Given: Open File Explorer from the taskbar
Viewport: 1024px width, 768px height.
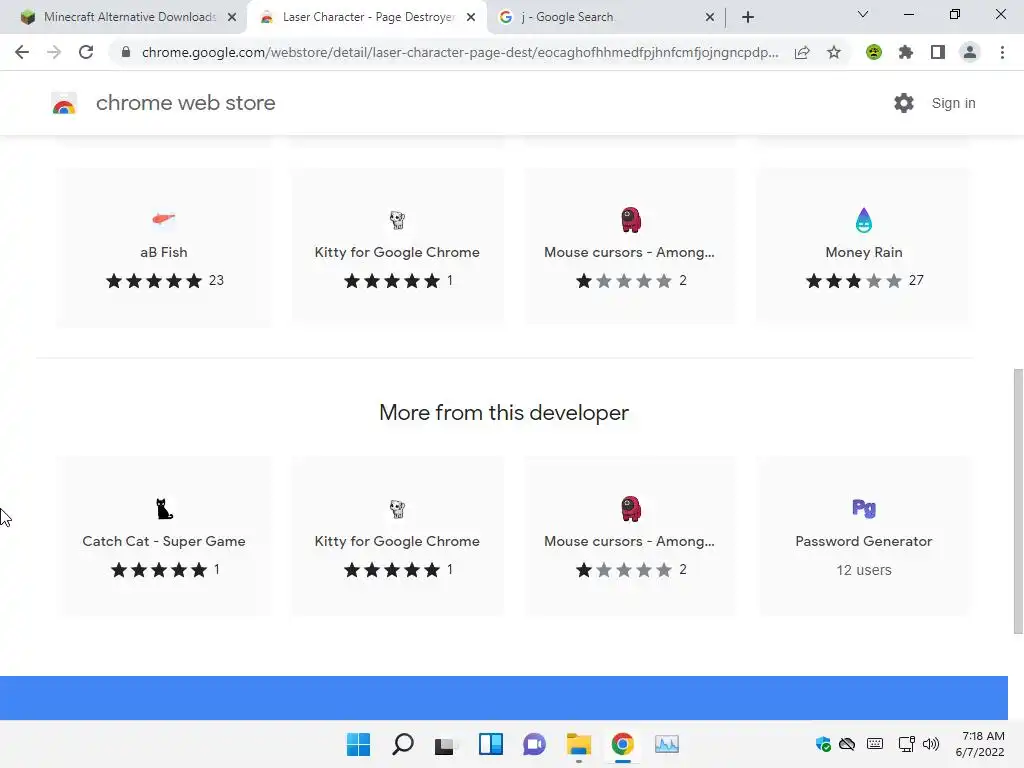Looking at the screenshot, I should (578, 744).
